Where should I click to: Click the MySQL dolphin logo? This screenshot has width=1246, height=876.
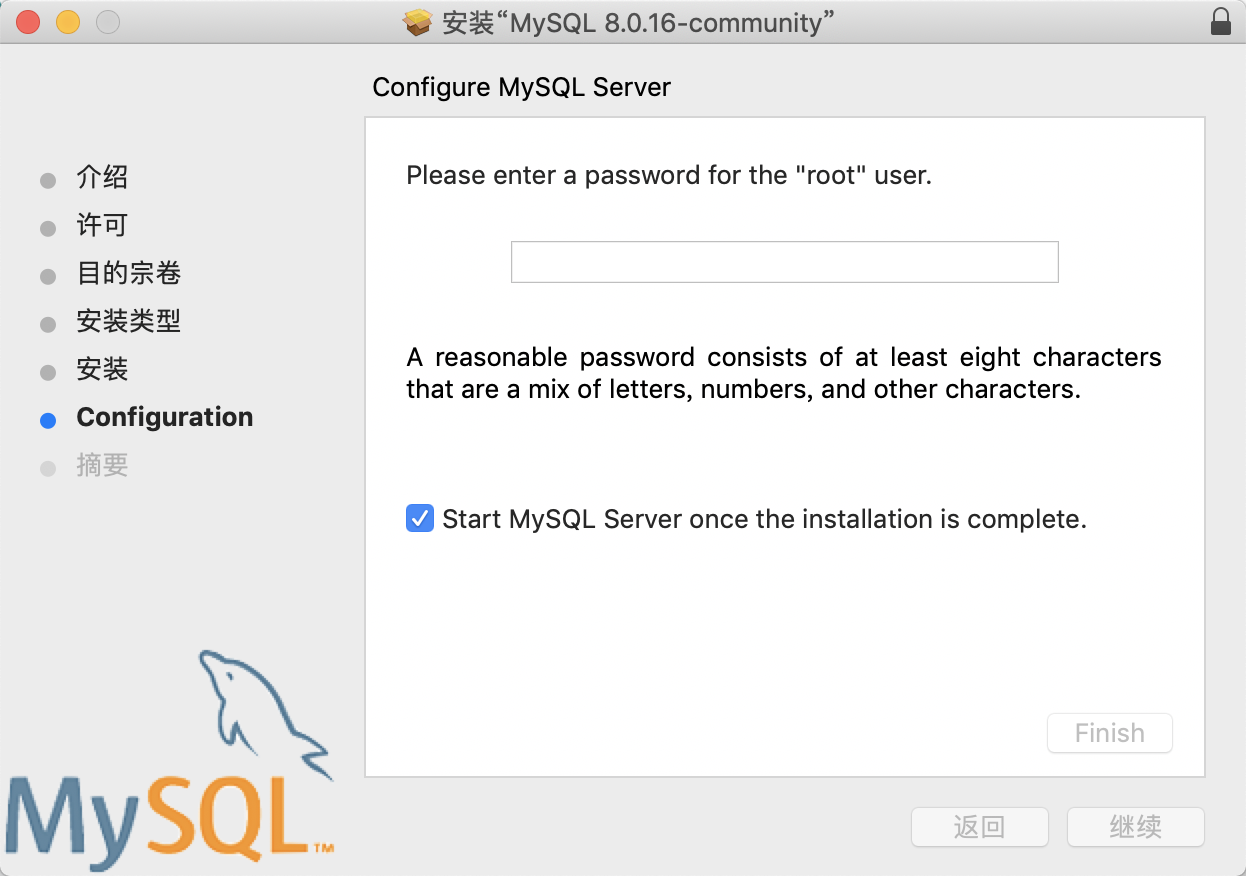(x=170, y=756)
